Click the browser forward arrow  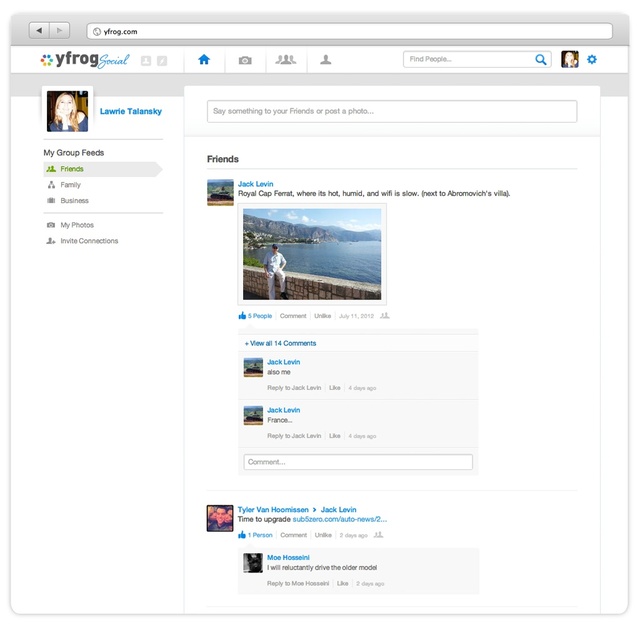(x=60, y=31)
